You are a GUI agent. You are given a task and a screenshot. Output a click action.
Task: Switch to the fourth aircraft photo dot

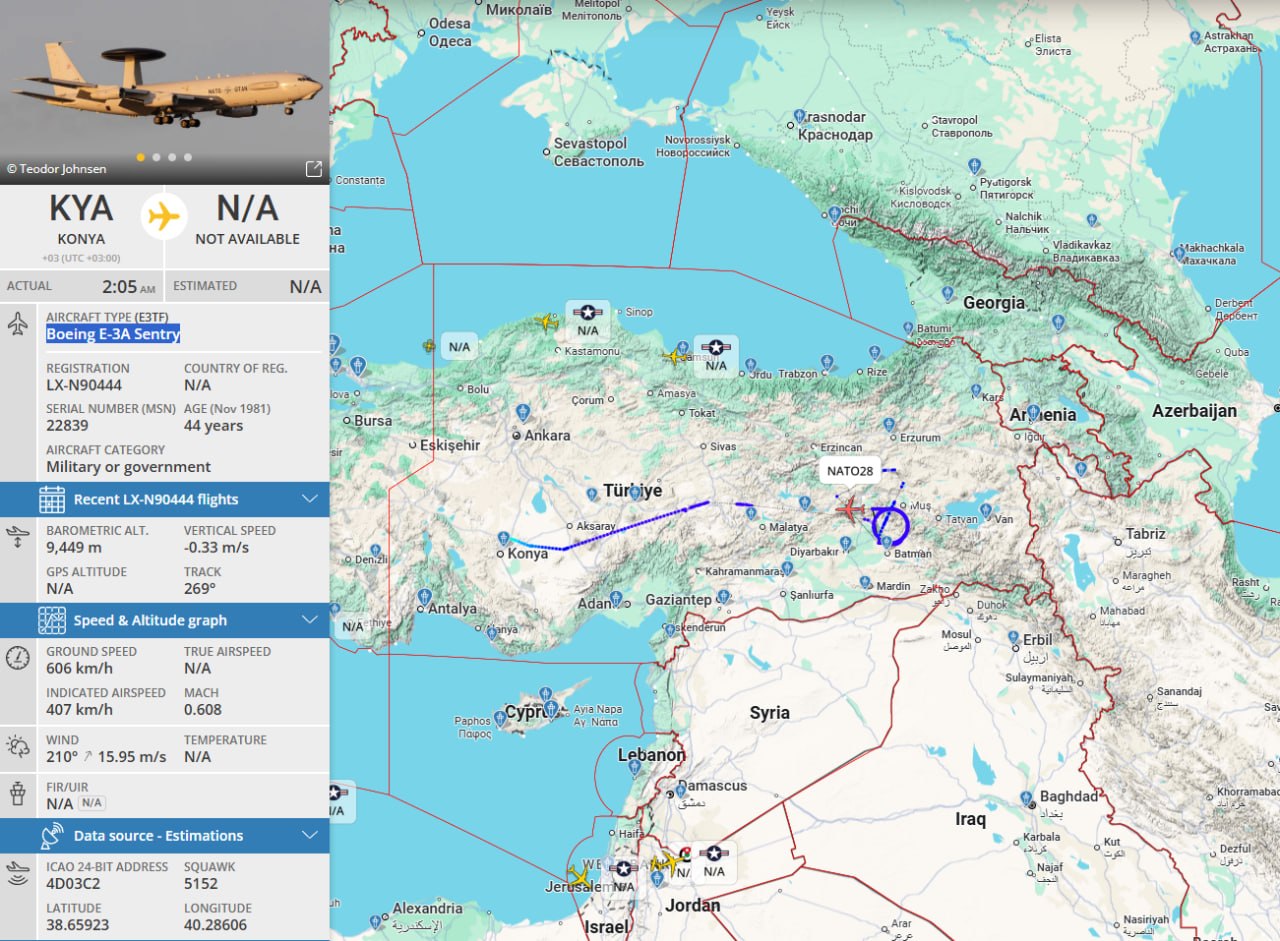188,157
